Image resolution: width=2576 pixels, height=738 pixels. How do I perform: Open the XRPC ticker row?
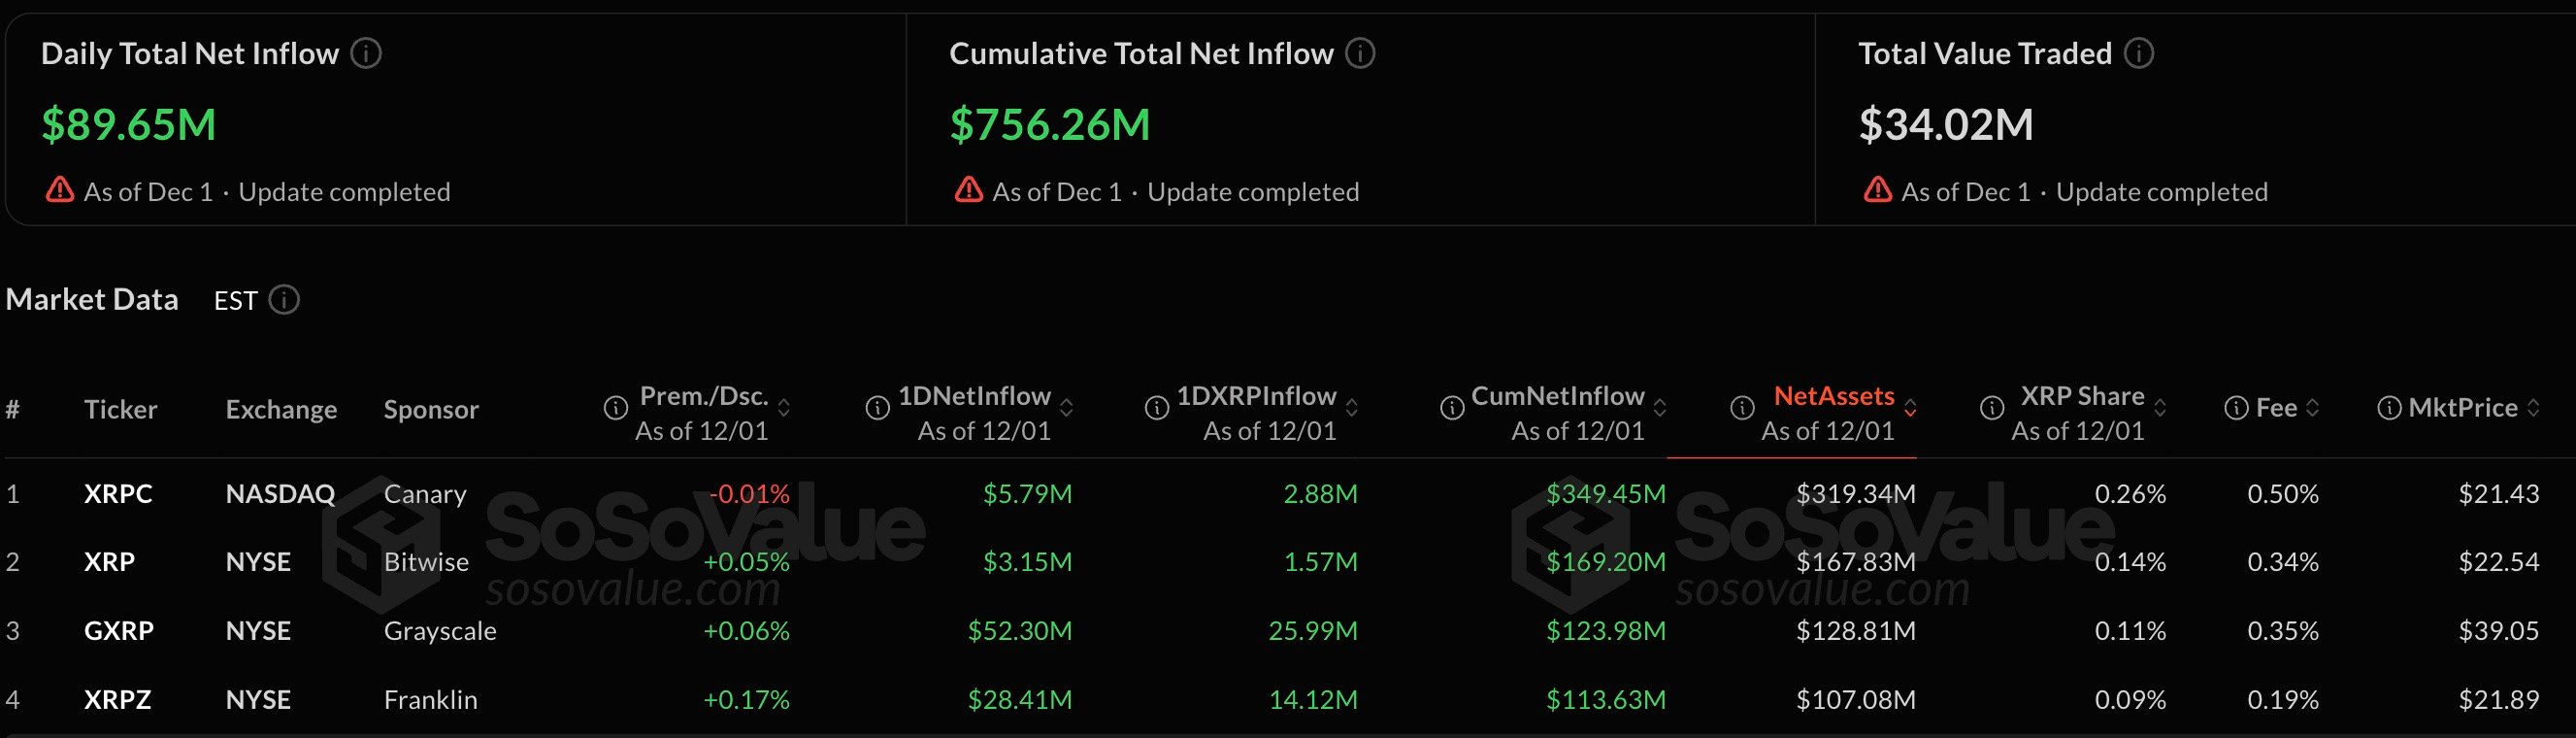pyautogui.click(x=118, y=494)
